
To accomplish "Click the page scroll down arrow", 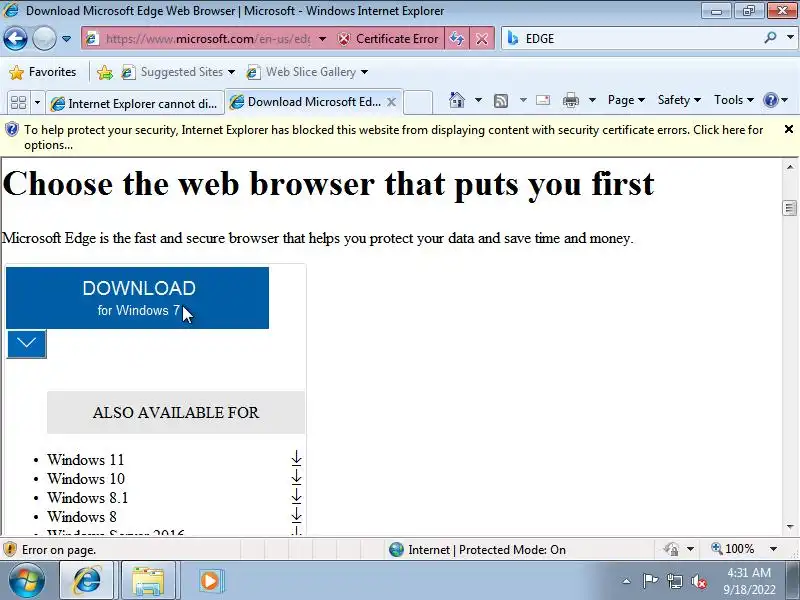I will (x=790, y=527).
